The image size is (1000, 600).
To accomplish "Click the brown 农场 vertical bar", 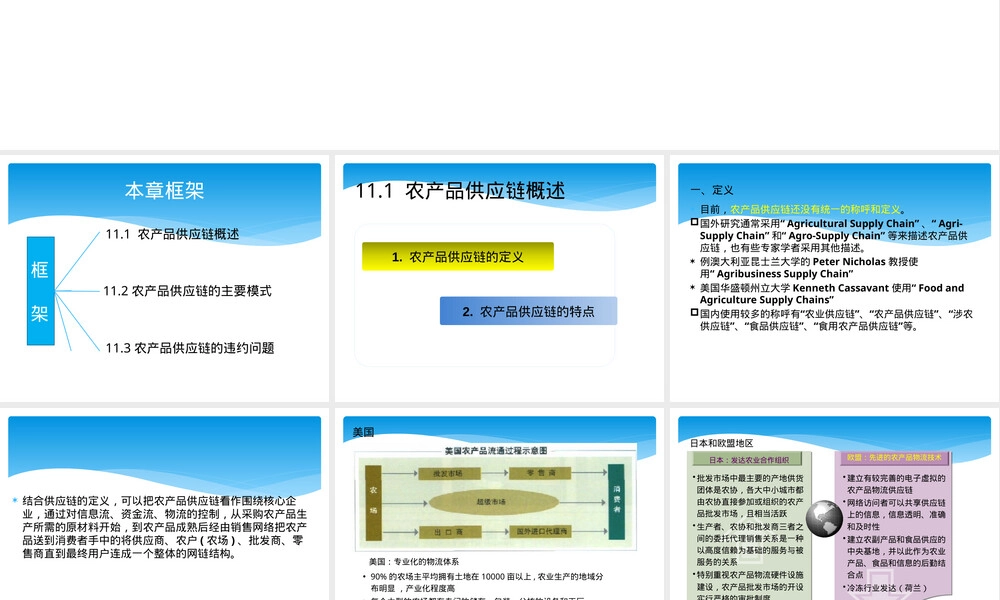I will point(373,502).
